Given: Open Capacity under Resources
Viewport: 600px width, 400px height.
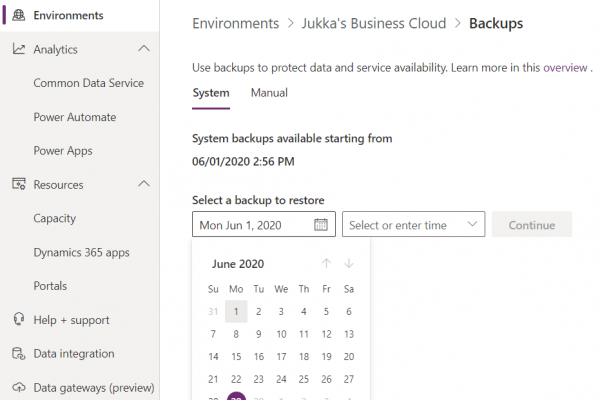Looking at the screenshot, I should 54,219.
